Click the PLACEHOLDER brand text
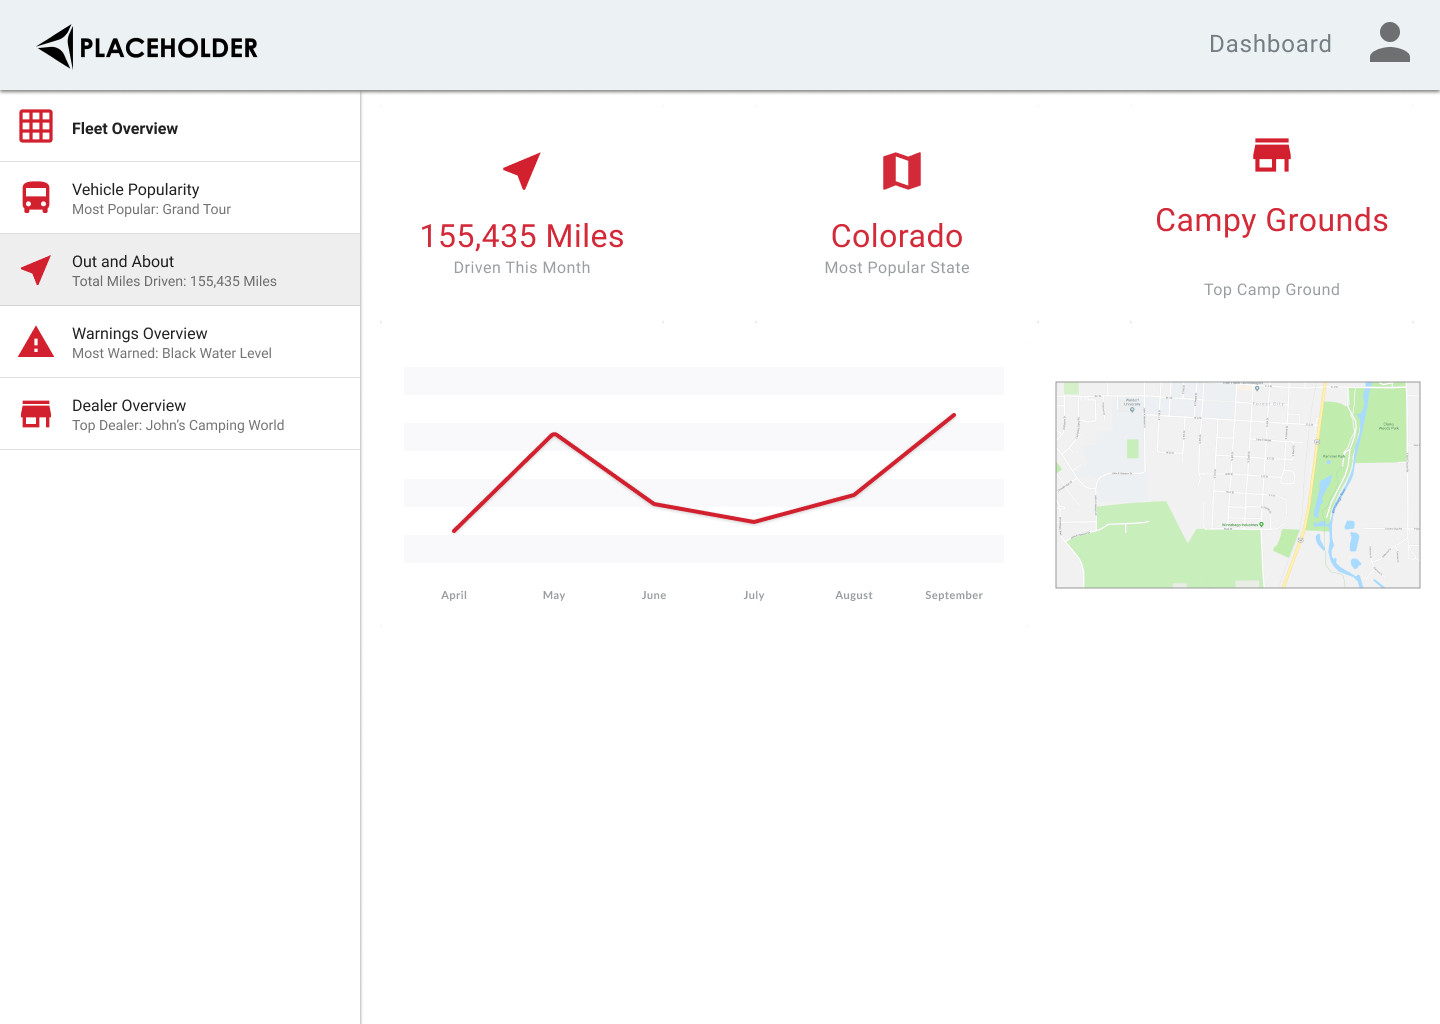This screenshot has width=1440, height=1024. pos(168,47)
